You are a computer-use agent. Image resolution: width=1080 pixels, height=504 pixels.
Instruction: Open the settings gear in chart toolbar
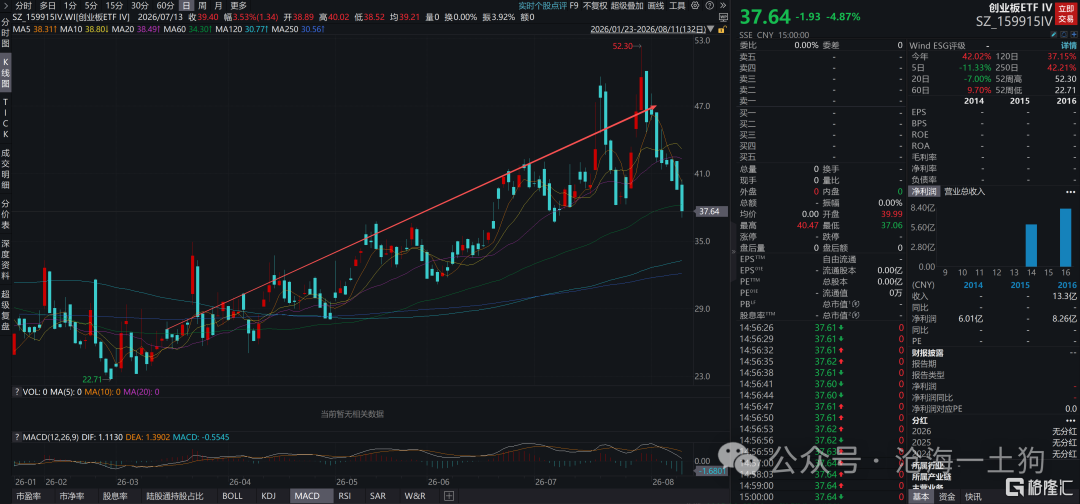(695, 6)
